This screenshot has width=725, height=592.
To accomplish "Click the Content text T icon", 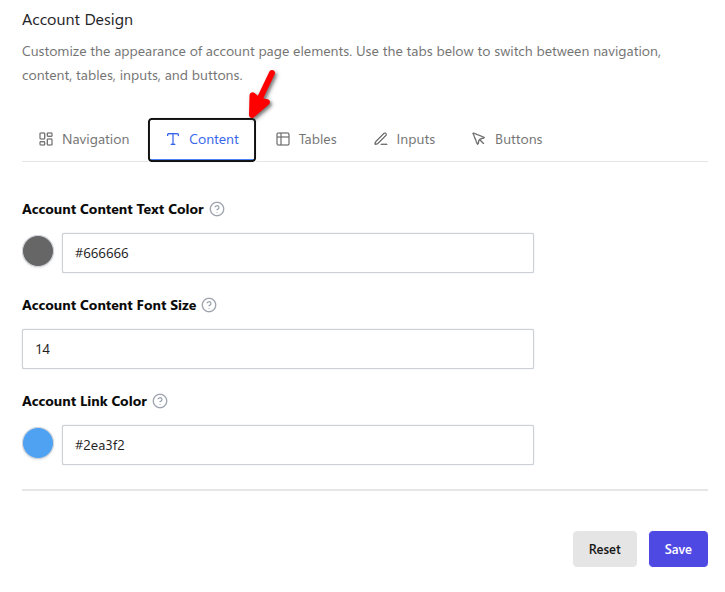I will click(172, 139).
